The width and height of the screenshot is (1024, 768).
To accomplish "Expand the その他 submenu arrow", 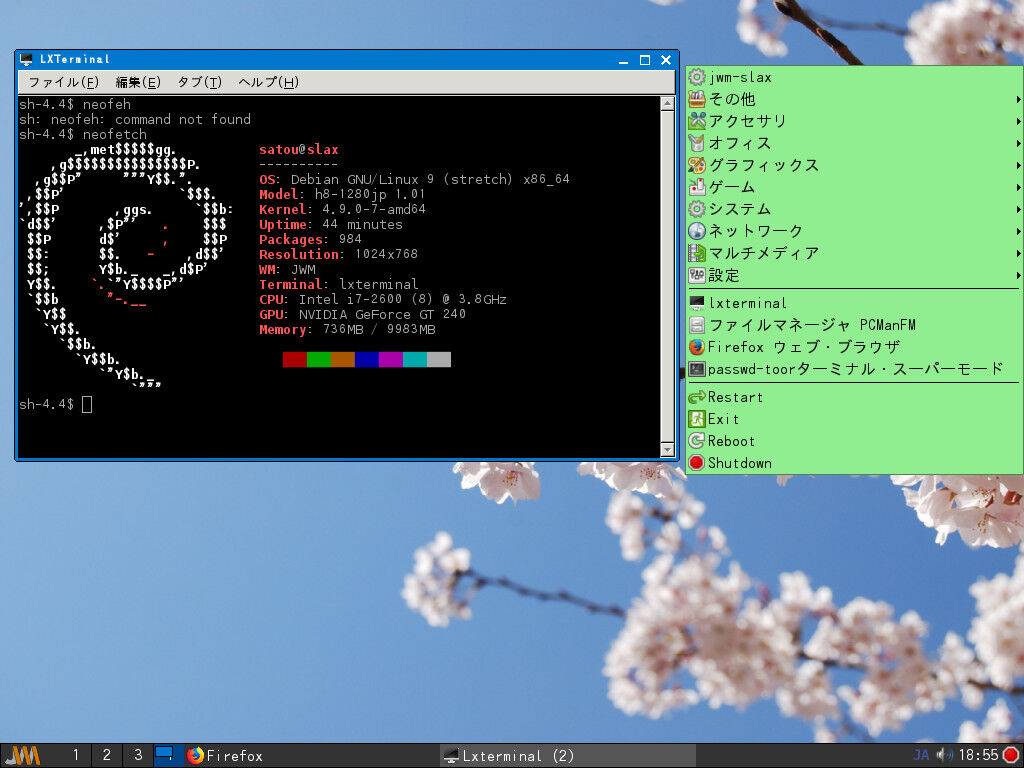I will [x=1018, y=99].
